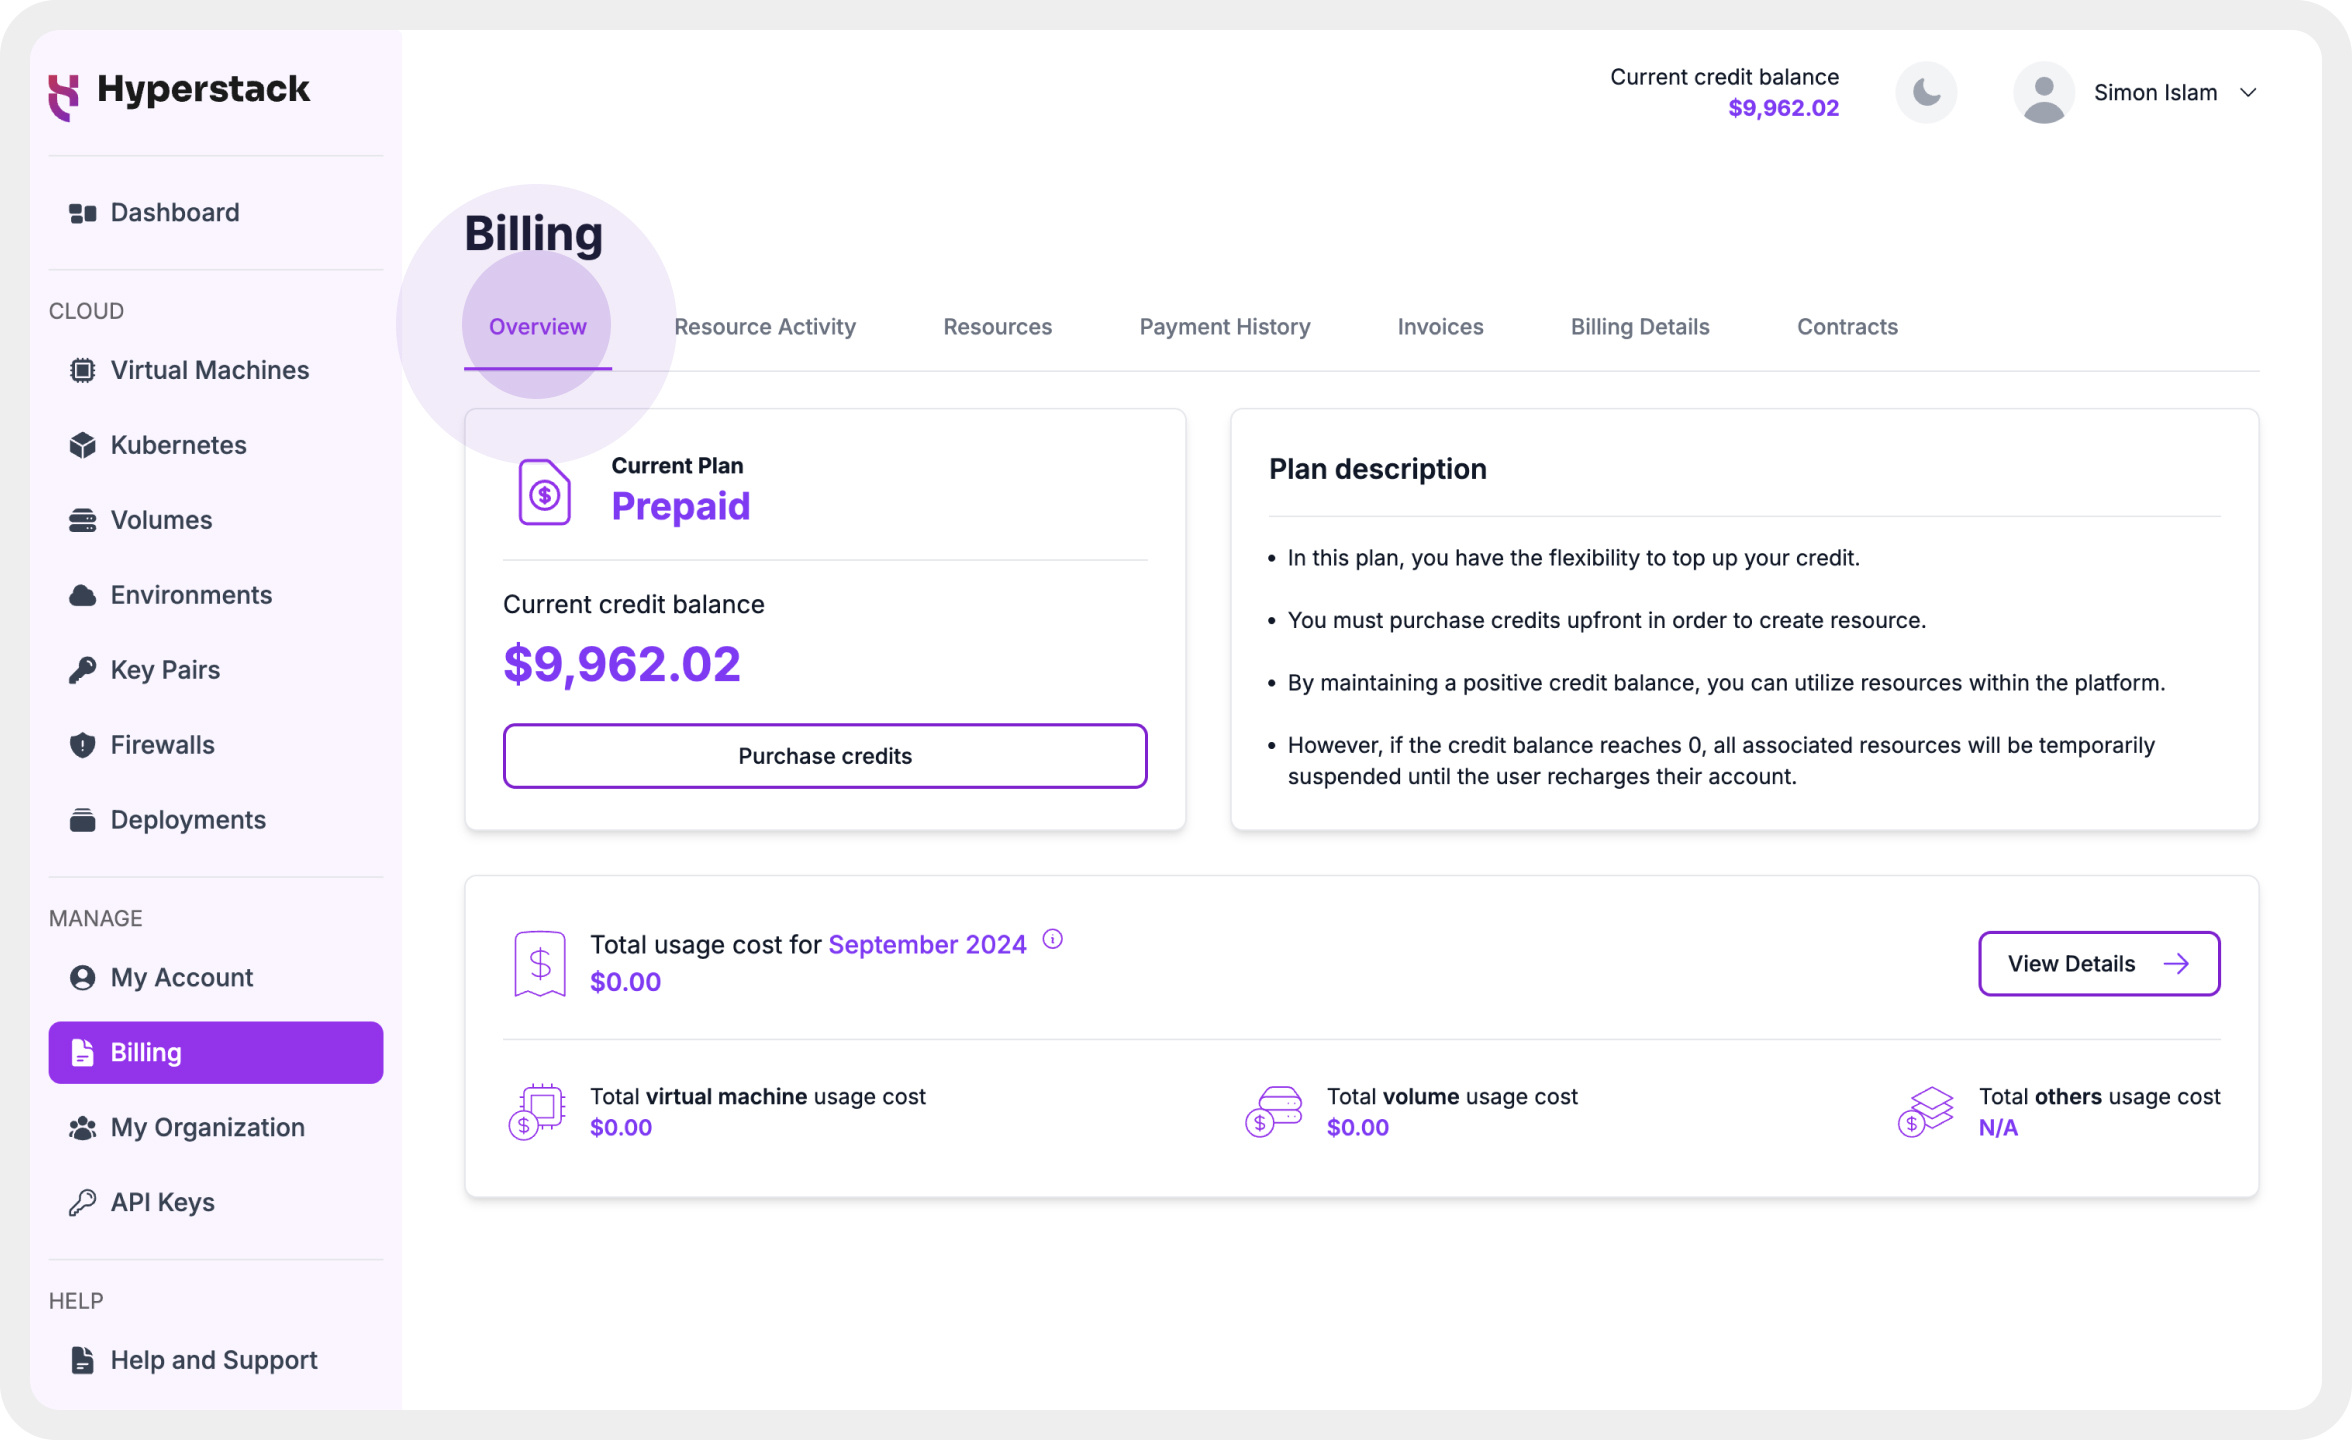Image resolution: width=2352 pixels, height=1440 pixels.
Task: Click the large $9,962.02 balance in card
Action: pyautogui.click(x=622, y=664)
